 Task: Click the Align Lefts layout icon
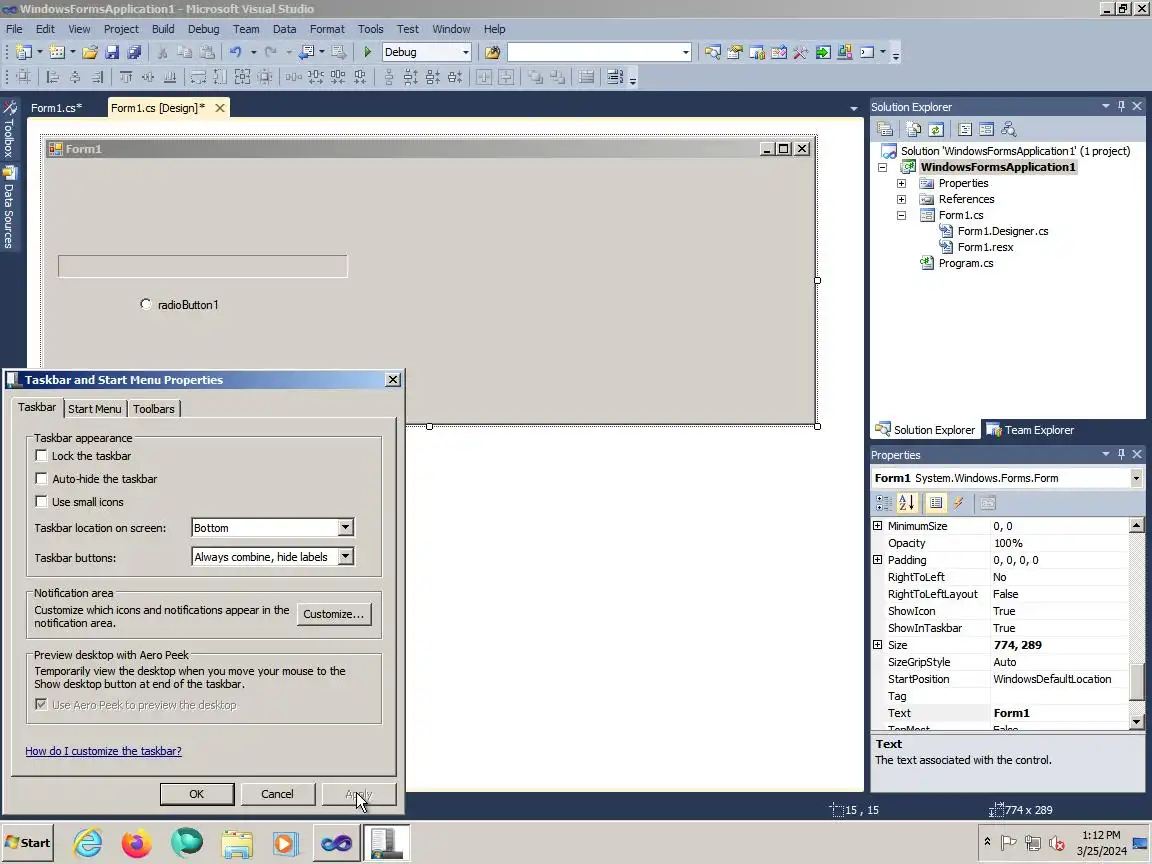coord(52,76)
